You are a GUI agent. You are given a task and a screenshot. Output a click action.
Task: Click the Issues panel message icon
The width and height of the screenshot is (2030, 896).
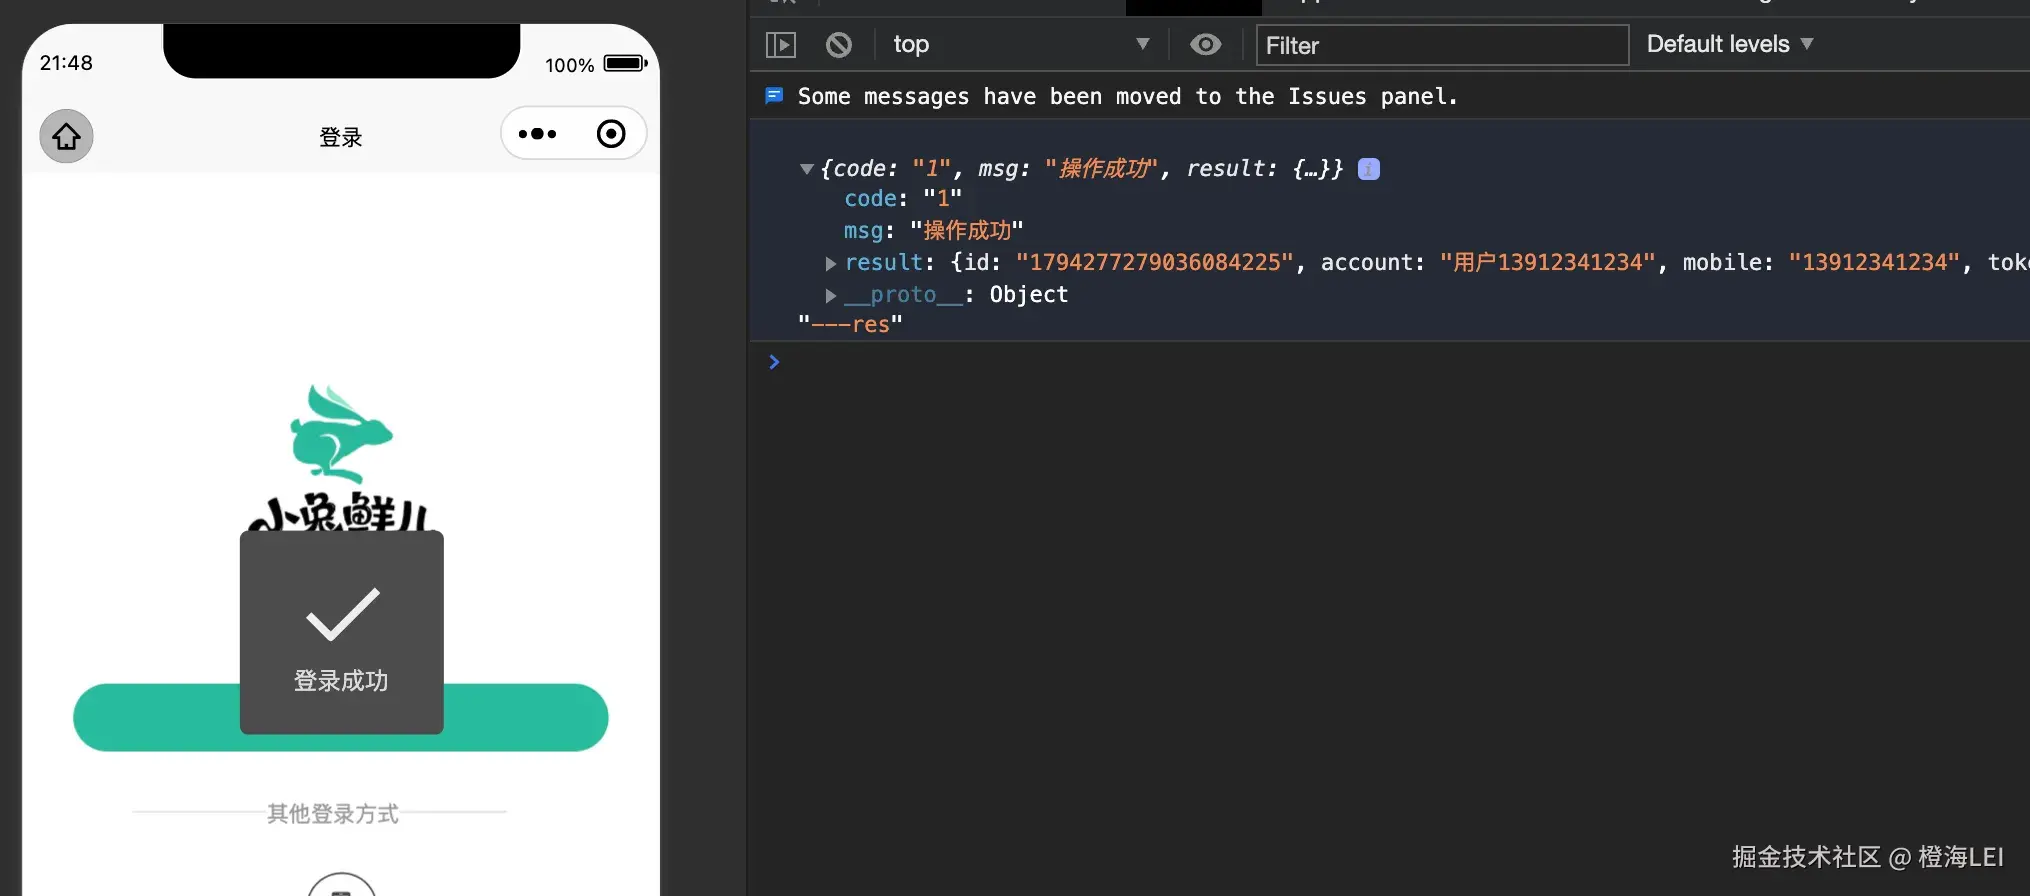point(774,96)
